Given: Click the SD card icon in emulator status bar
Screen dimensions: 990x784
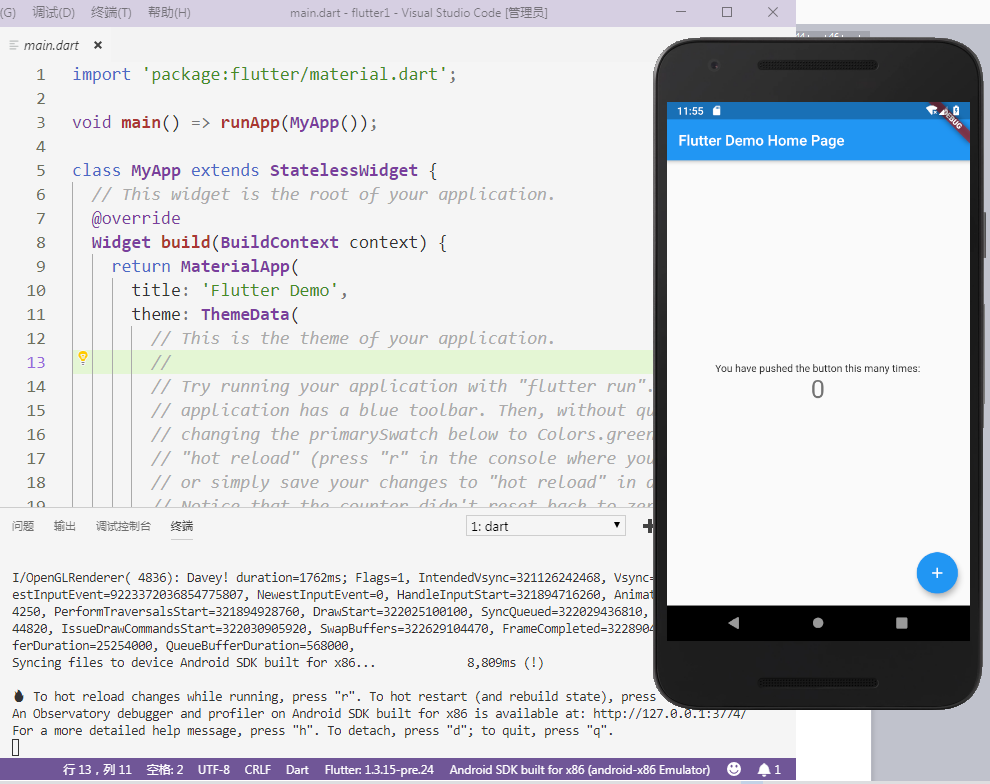Looking at the screenshot, I should click(717, 110).
